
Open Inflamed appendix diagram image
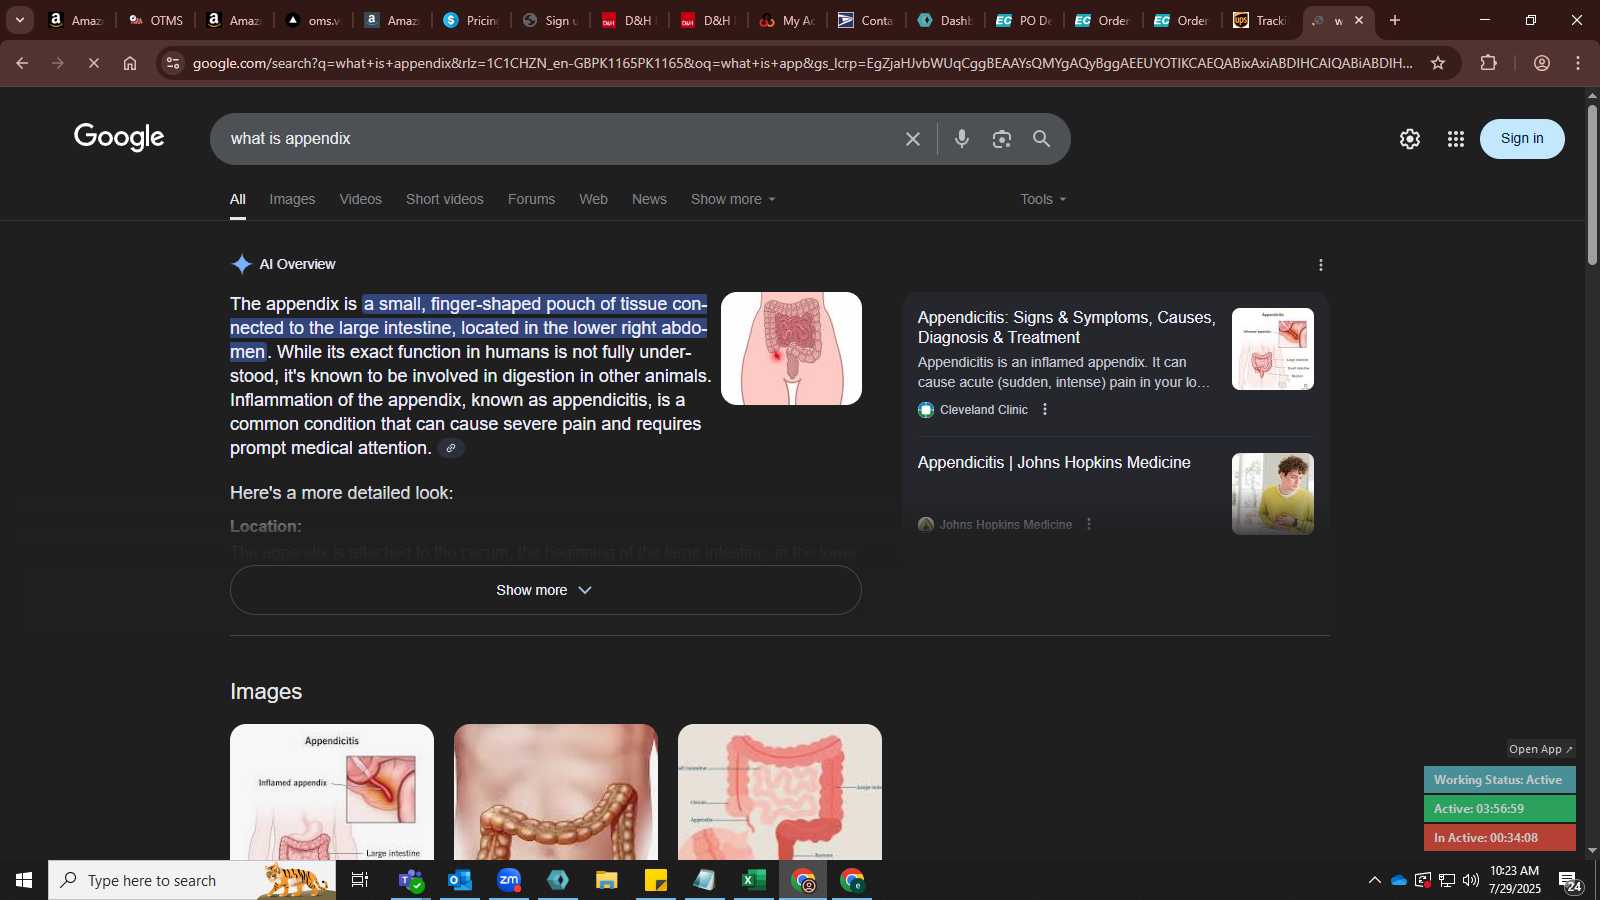click(x=332, y=792)
